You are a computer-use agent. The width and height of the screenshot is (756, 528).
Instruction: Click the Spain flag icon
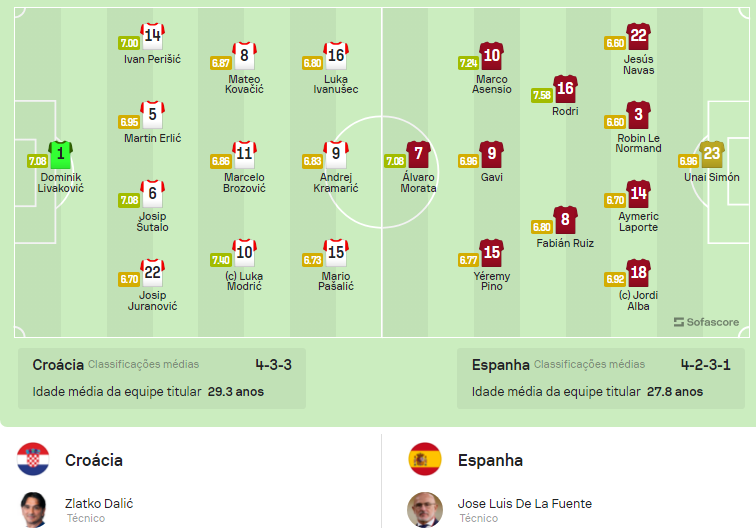425,459
